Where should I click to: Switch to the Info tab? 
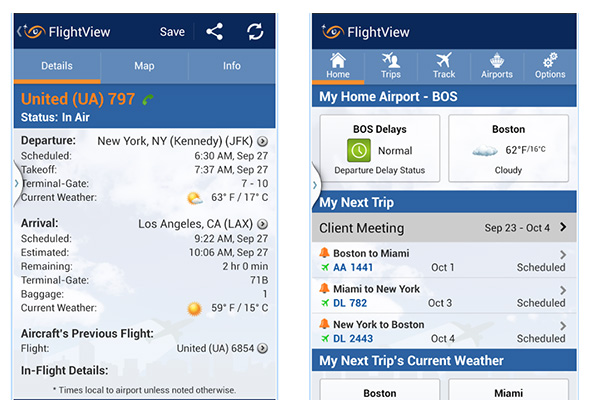(231, 66)
